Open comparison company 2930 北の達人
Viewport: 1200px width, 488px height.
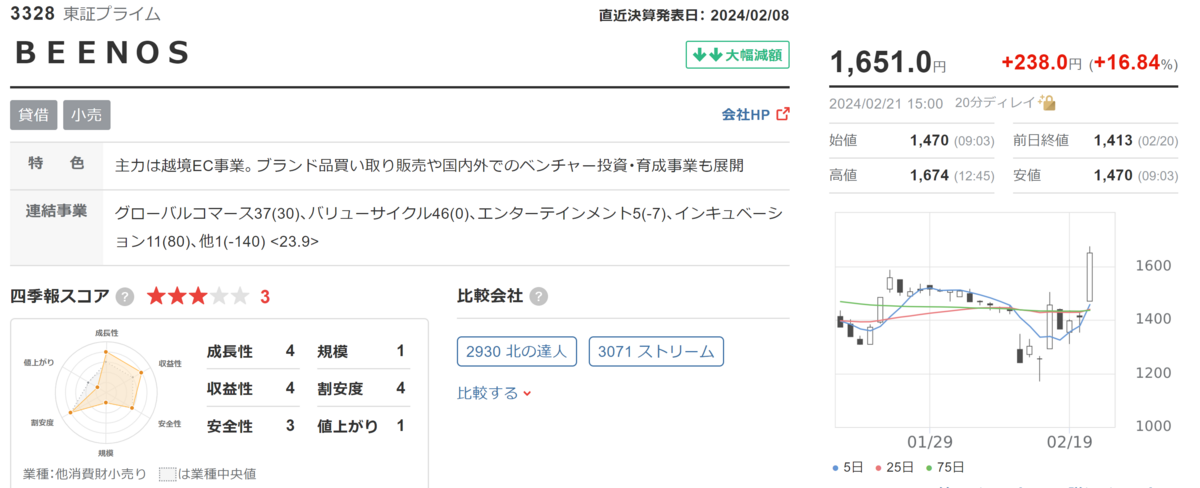517,351
